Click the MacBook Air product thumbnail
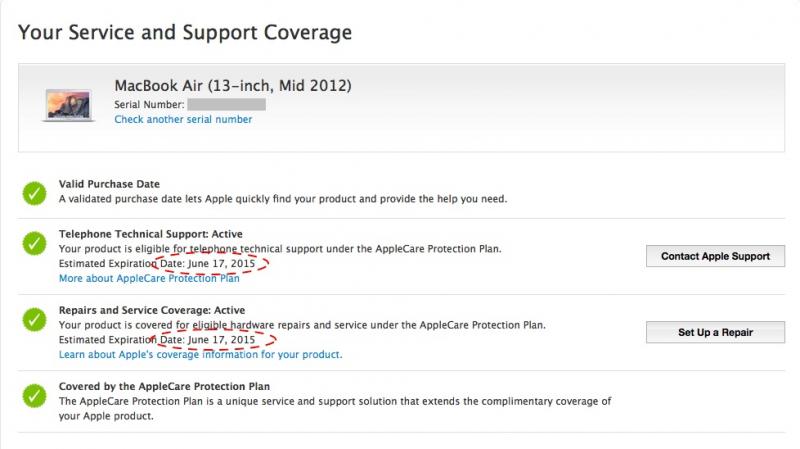The width and height of the screenshot is (800, 449). [x=68, y=105]
